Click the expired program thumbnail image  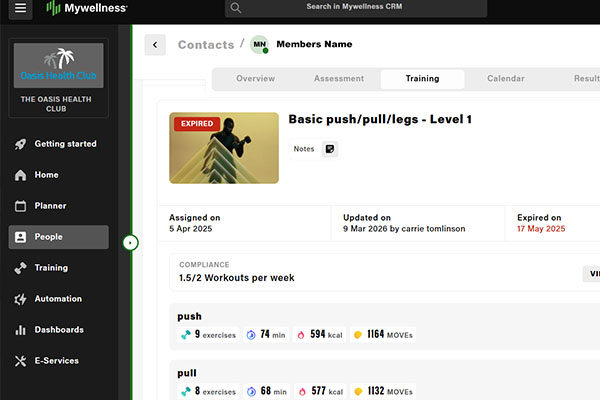pos(224,147)
